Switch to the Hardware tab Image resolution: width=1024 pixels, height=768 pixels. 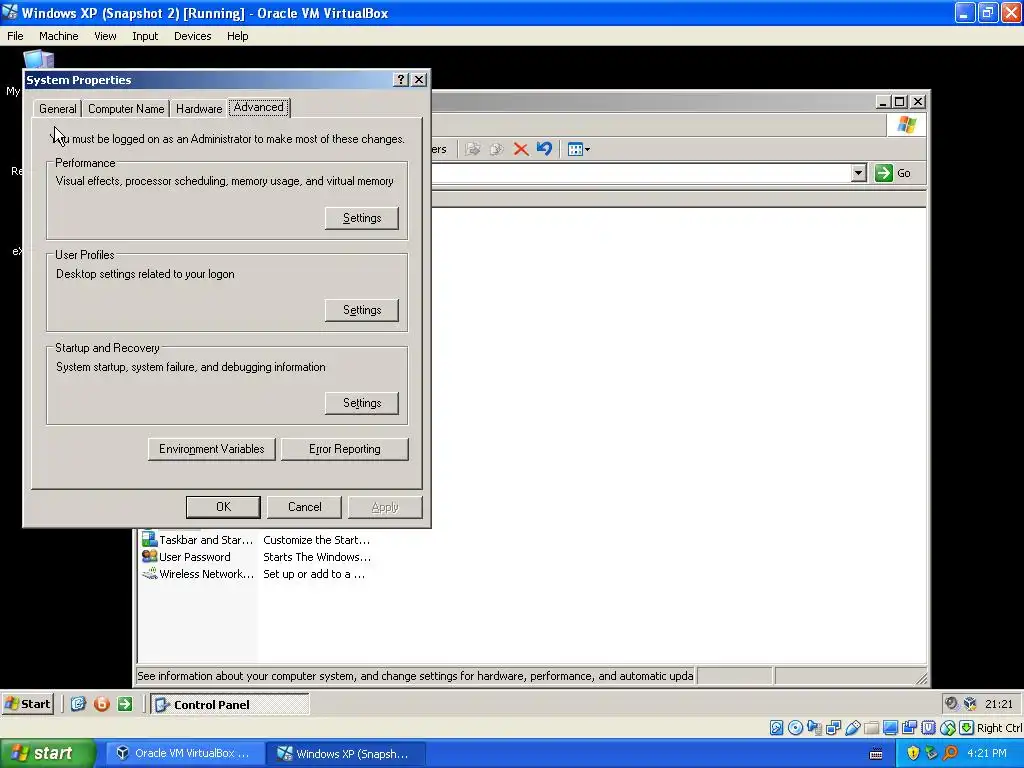pyautogui.click(x=199, y=109)
